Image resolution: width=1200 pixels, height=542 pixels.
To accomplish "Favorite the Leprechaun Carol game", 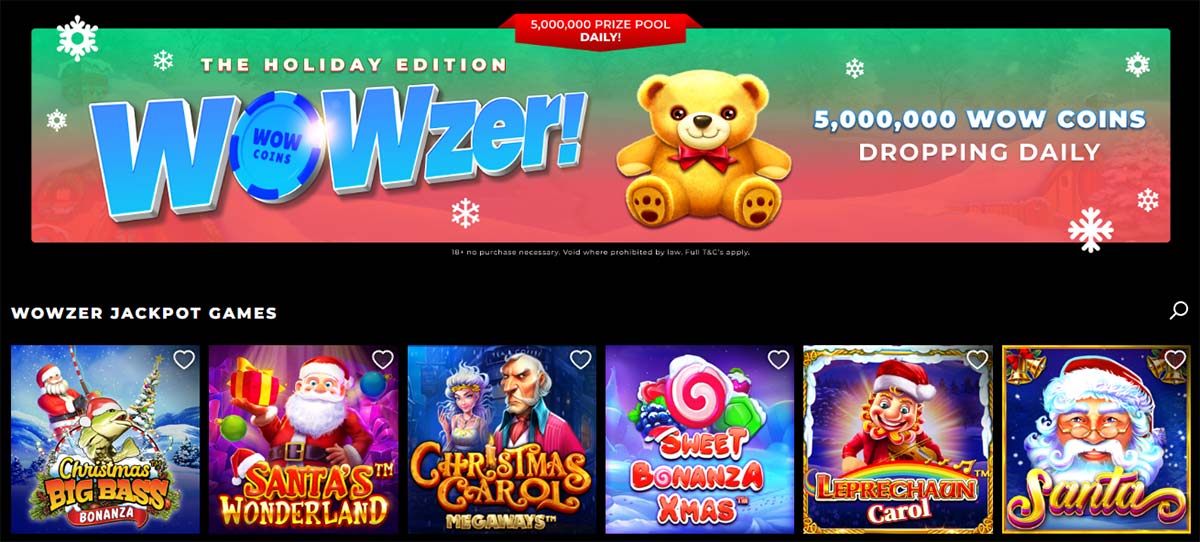I will point(977,360).
